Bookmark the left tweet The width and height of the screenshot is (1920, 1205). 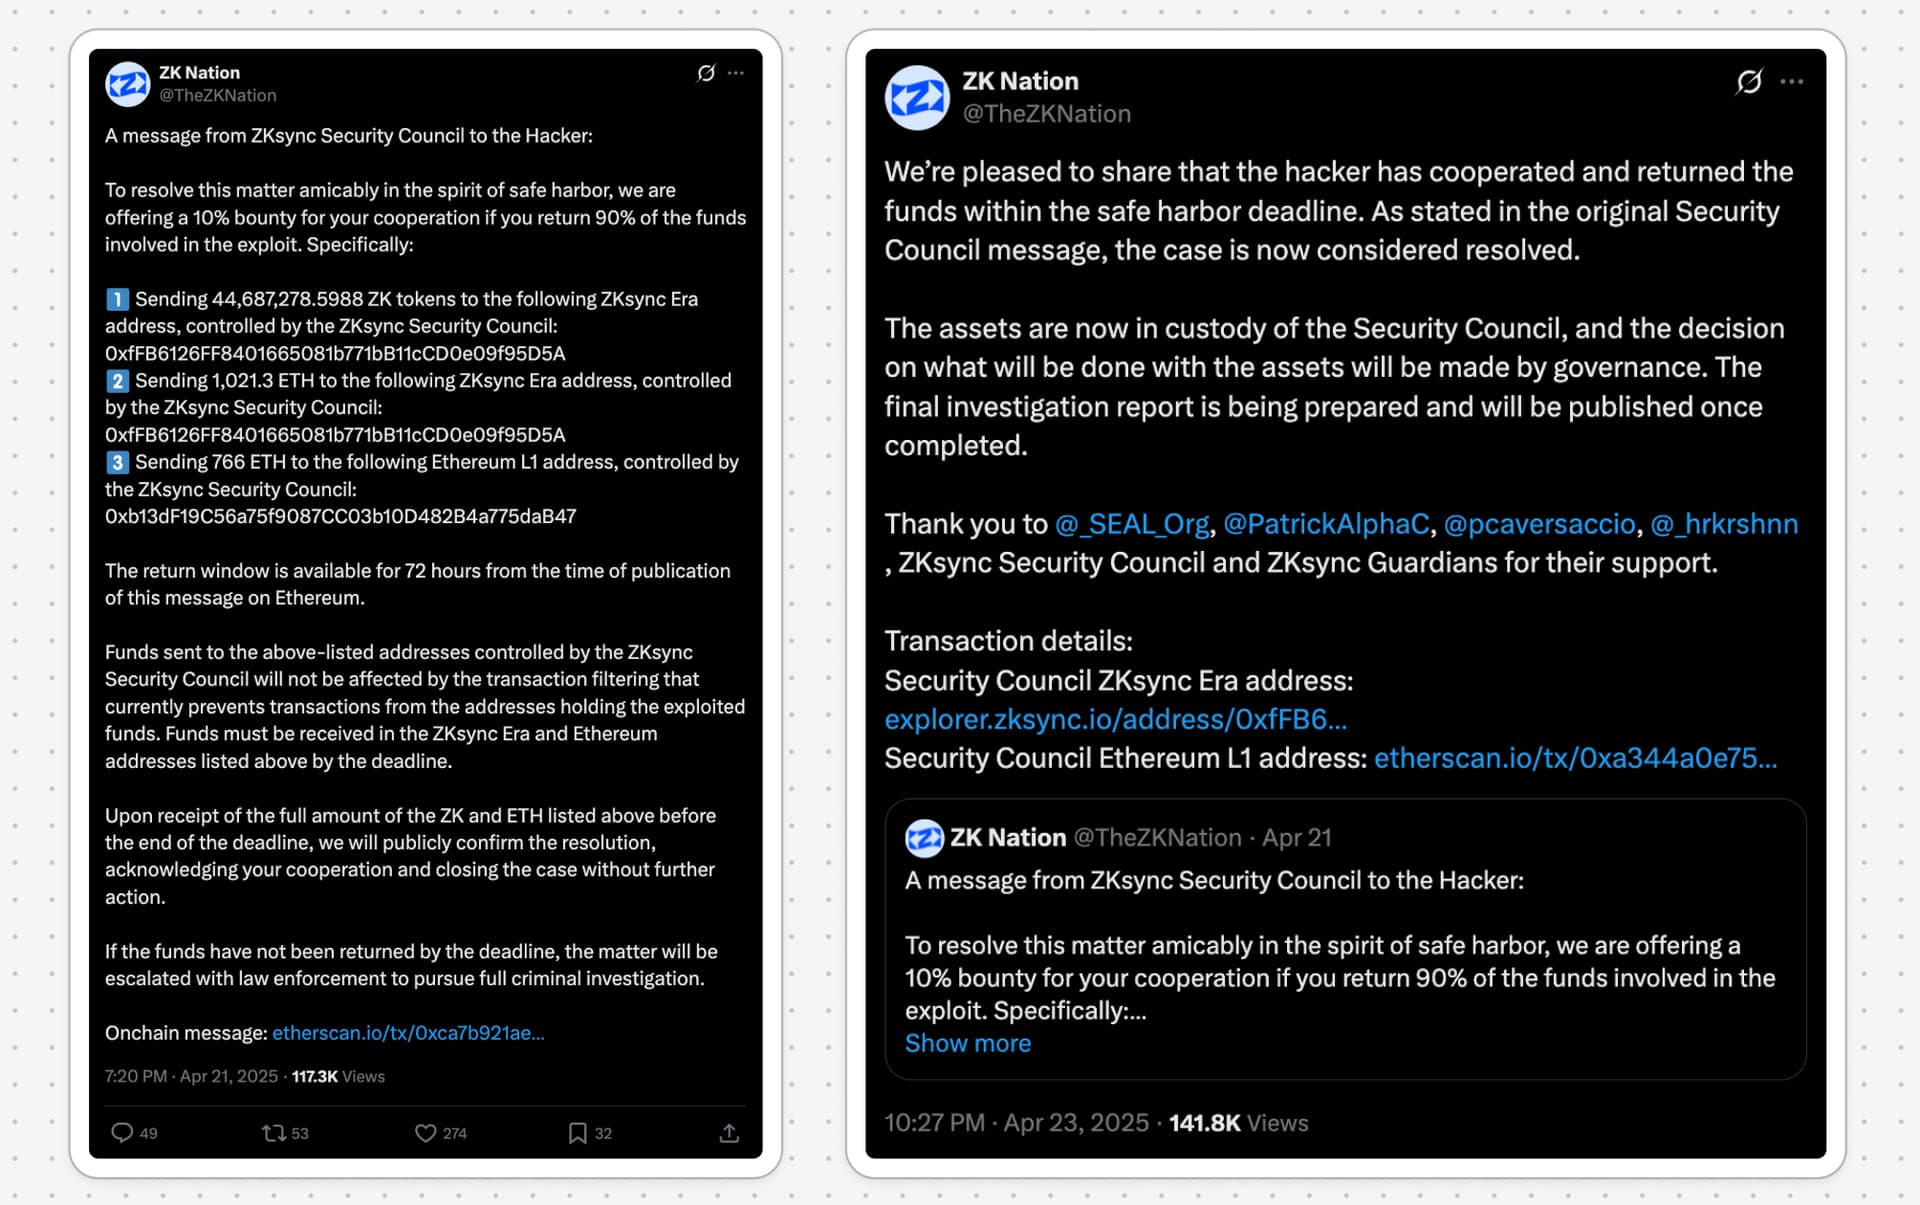point(577,1132)
